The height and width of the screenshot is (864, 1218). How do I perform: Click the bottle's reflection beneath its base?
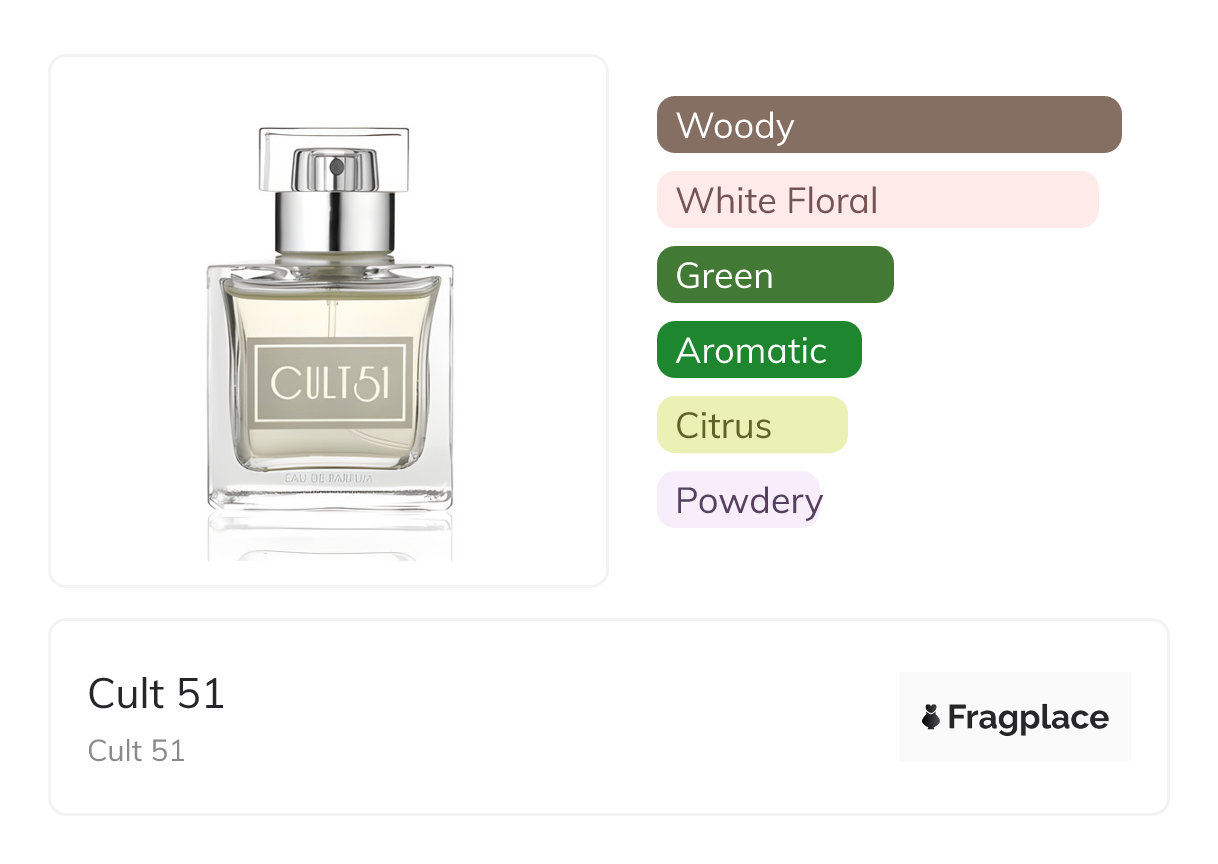click(330, 535)
